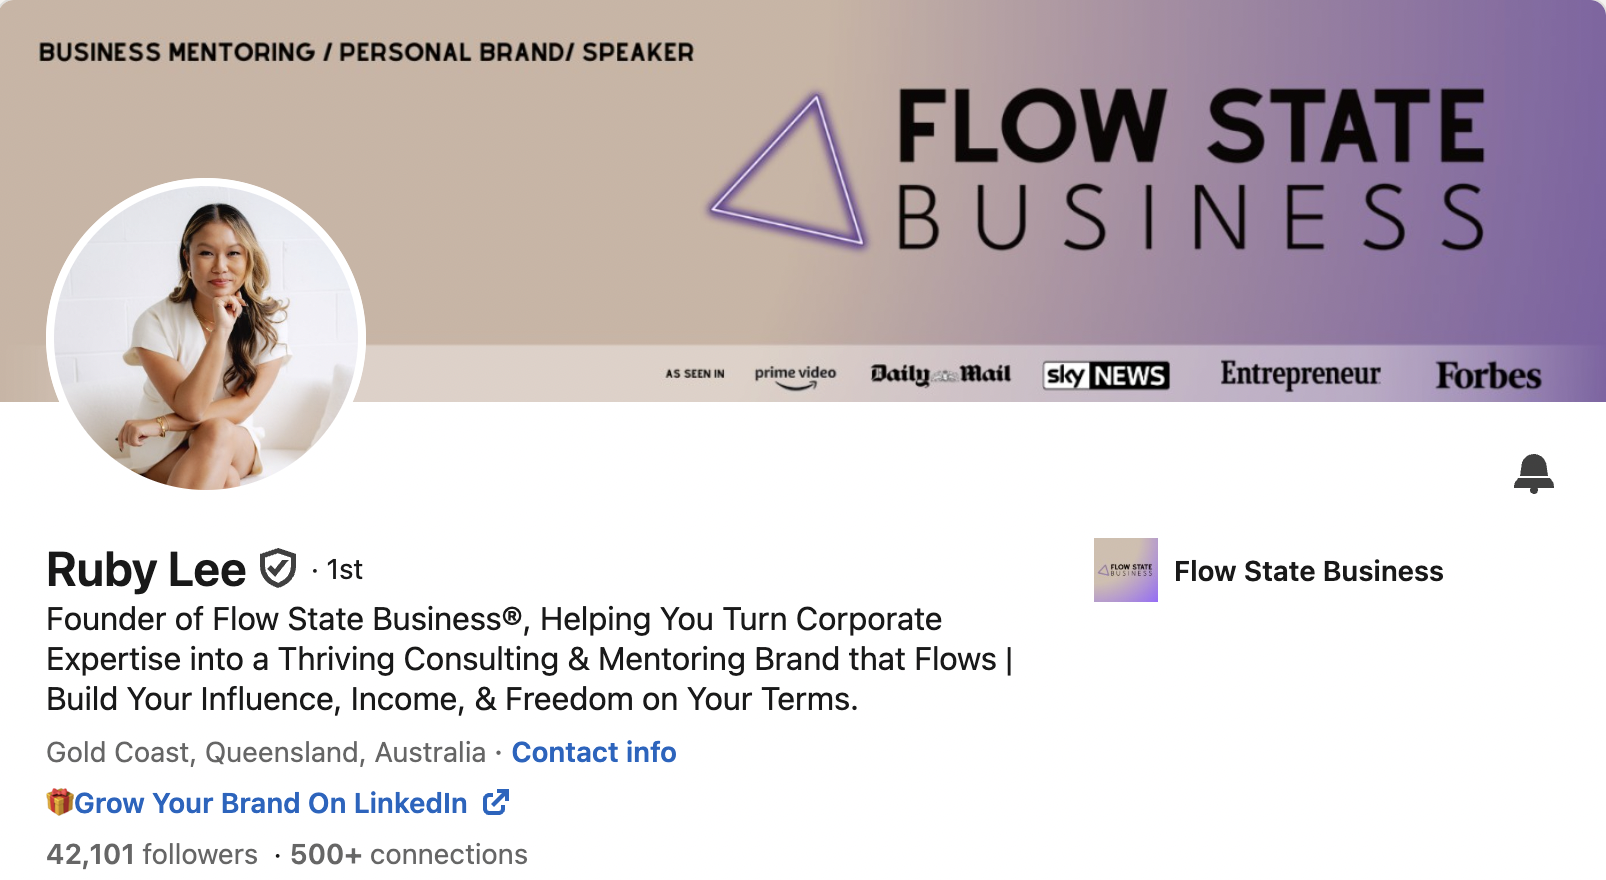The height and width of the screenshot is (880, 1606).
Task: Click the notification bell icon
Action: (1533, 473)
